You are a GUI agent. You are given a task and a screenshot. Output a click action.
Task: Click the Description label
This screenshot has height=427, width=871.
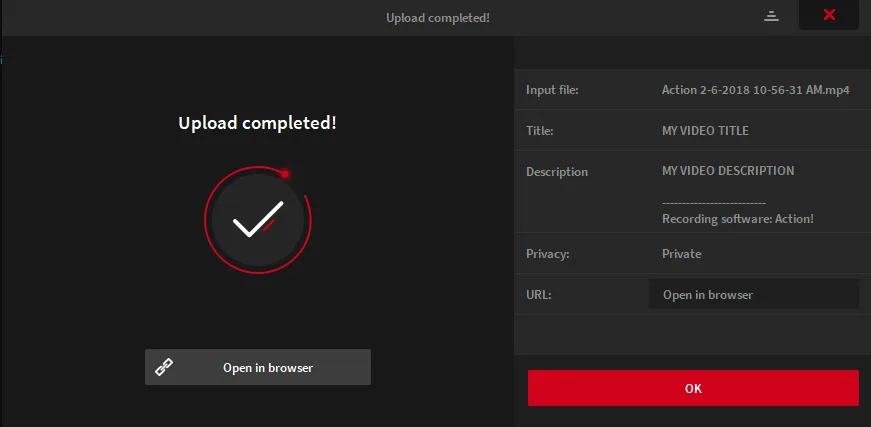pos(557,172)
